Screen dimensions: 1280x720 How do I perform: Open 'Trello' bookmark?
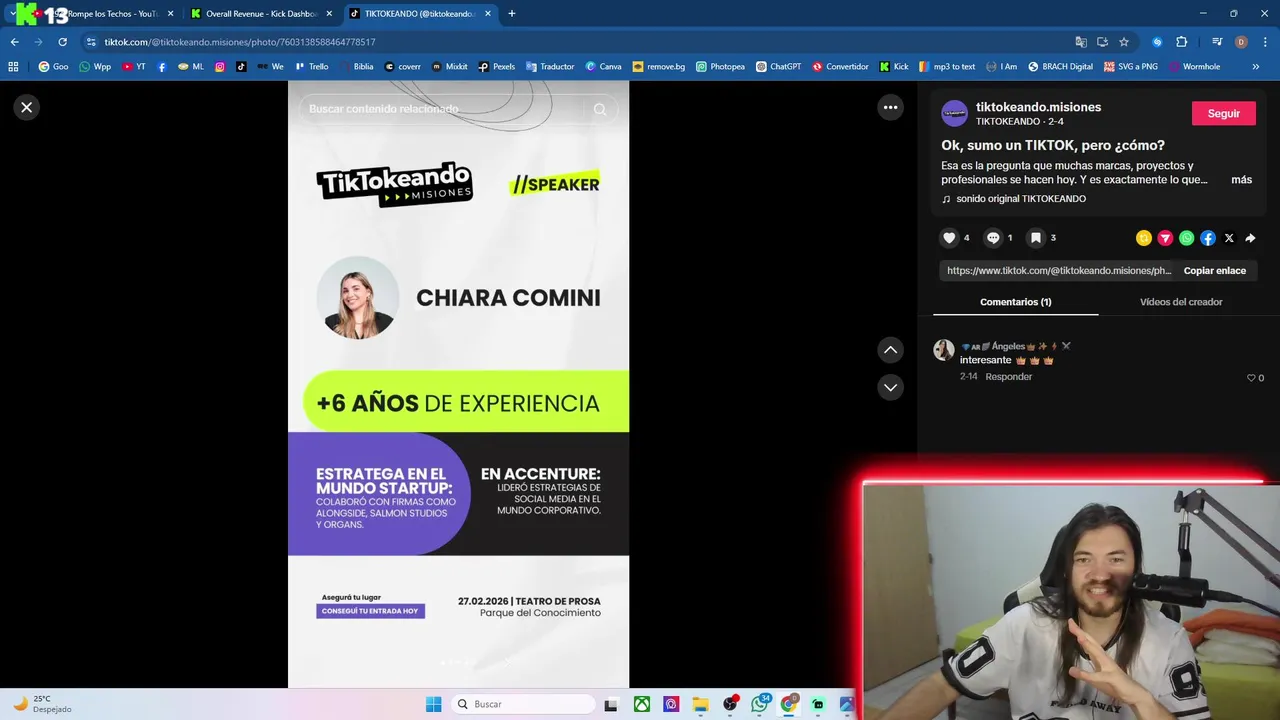311,67
